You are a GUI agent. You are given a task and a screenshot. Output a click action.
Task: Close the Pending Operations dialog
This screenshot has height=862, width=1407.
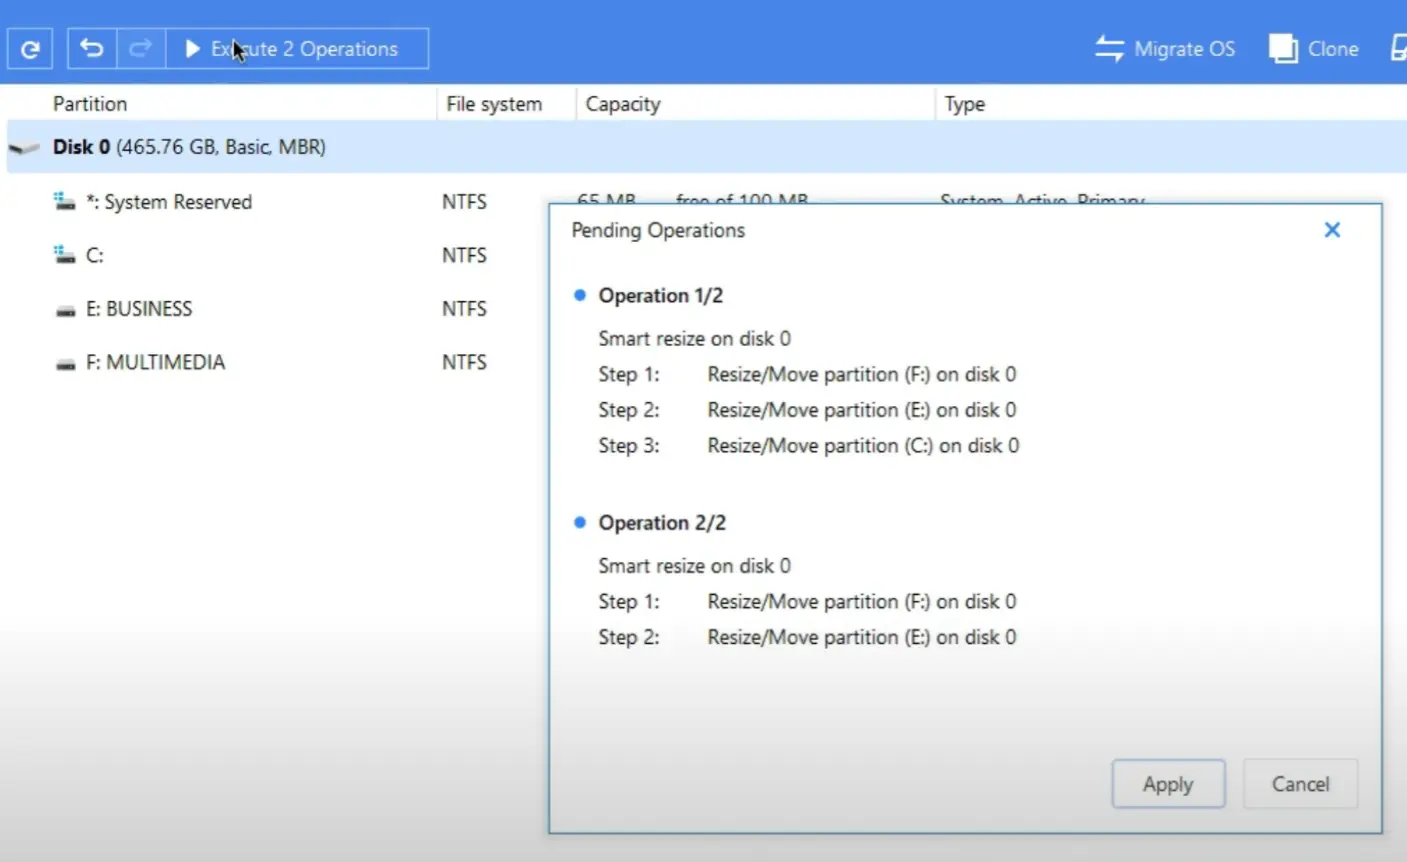[1332, 229]
